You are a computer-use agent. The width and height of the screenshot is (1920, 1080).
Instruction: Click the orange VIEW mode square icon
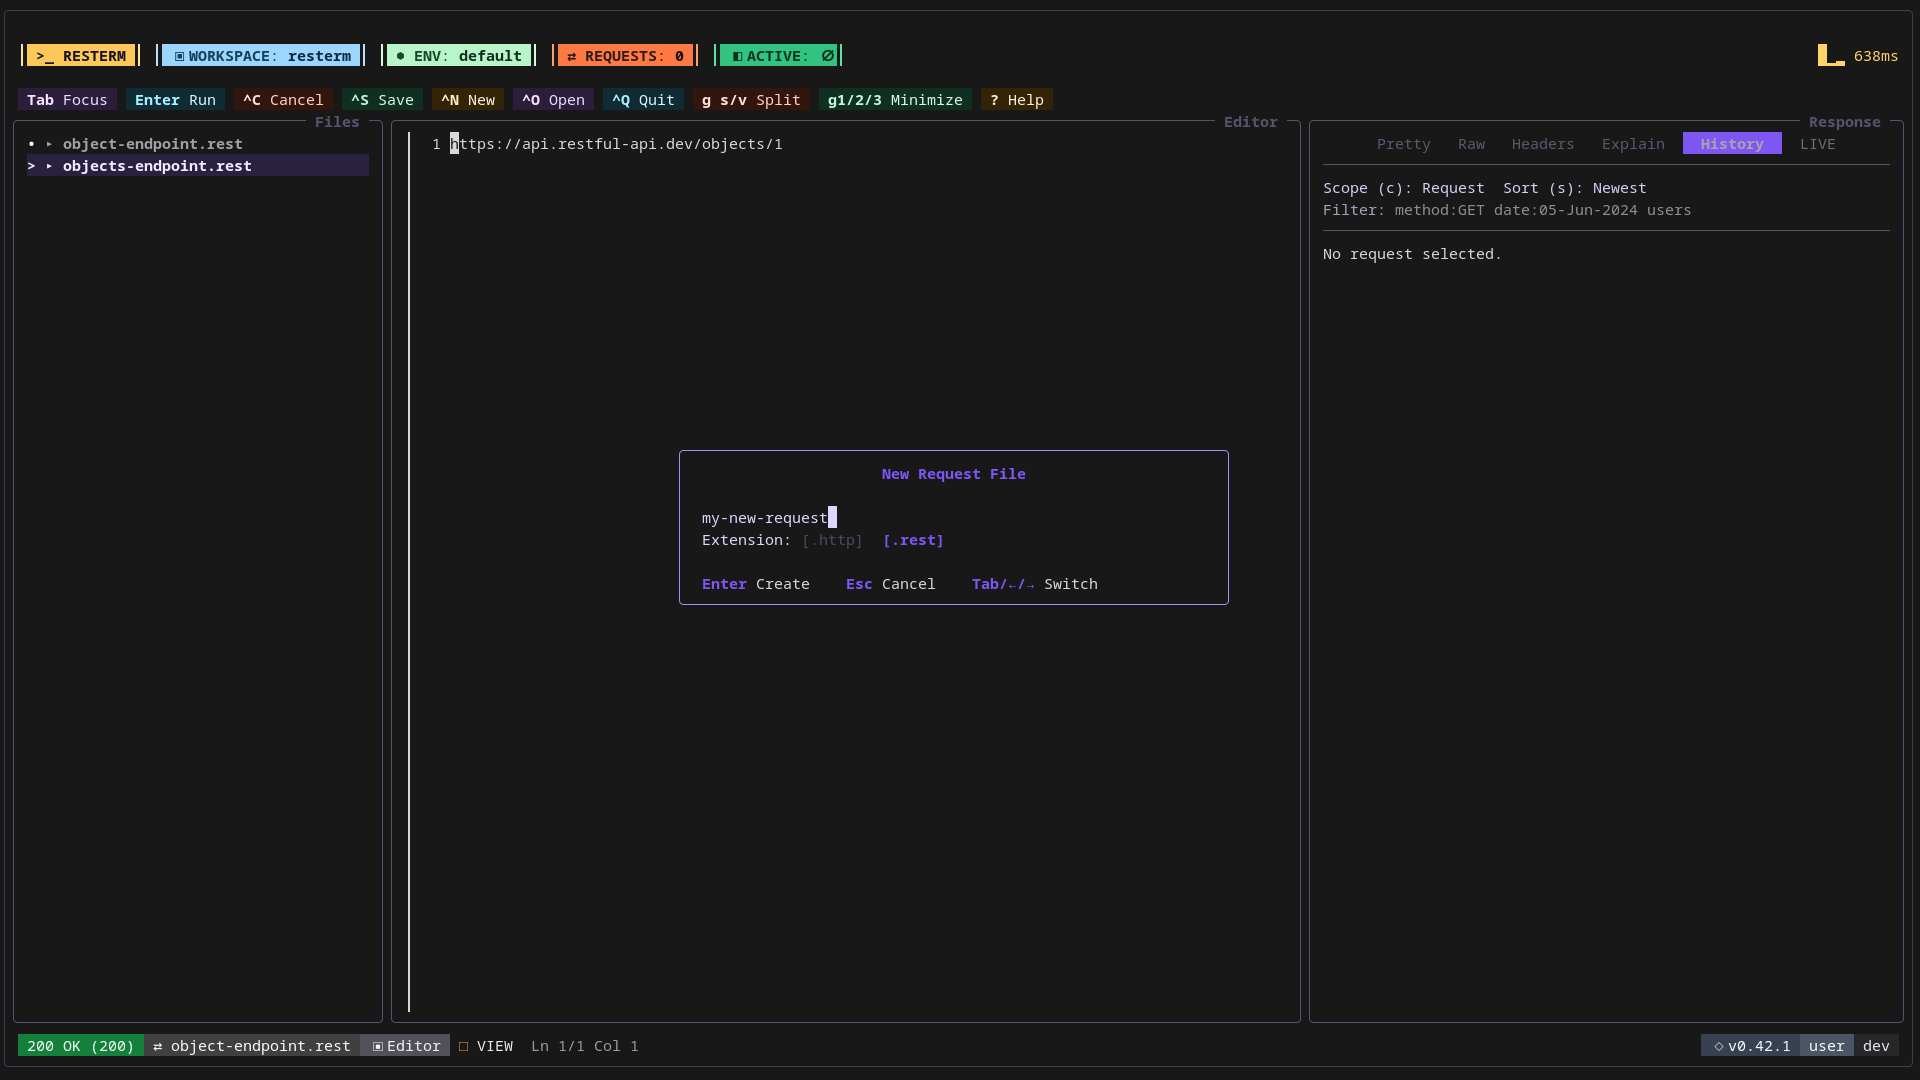coord(464,1046)
